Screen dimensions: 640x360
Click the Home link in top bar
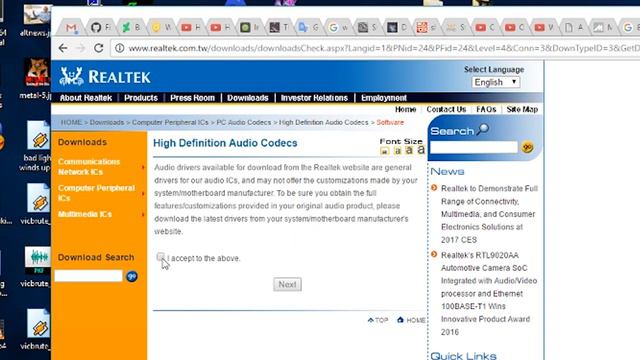(405, 109)
